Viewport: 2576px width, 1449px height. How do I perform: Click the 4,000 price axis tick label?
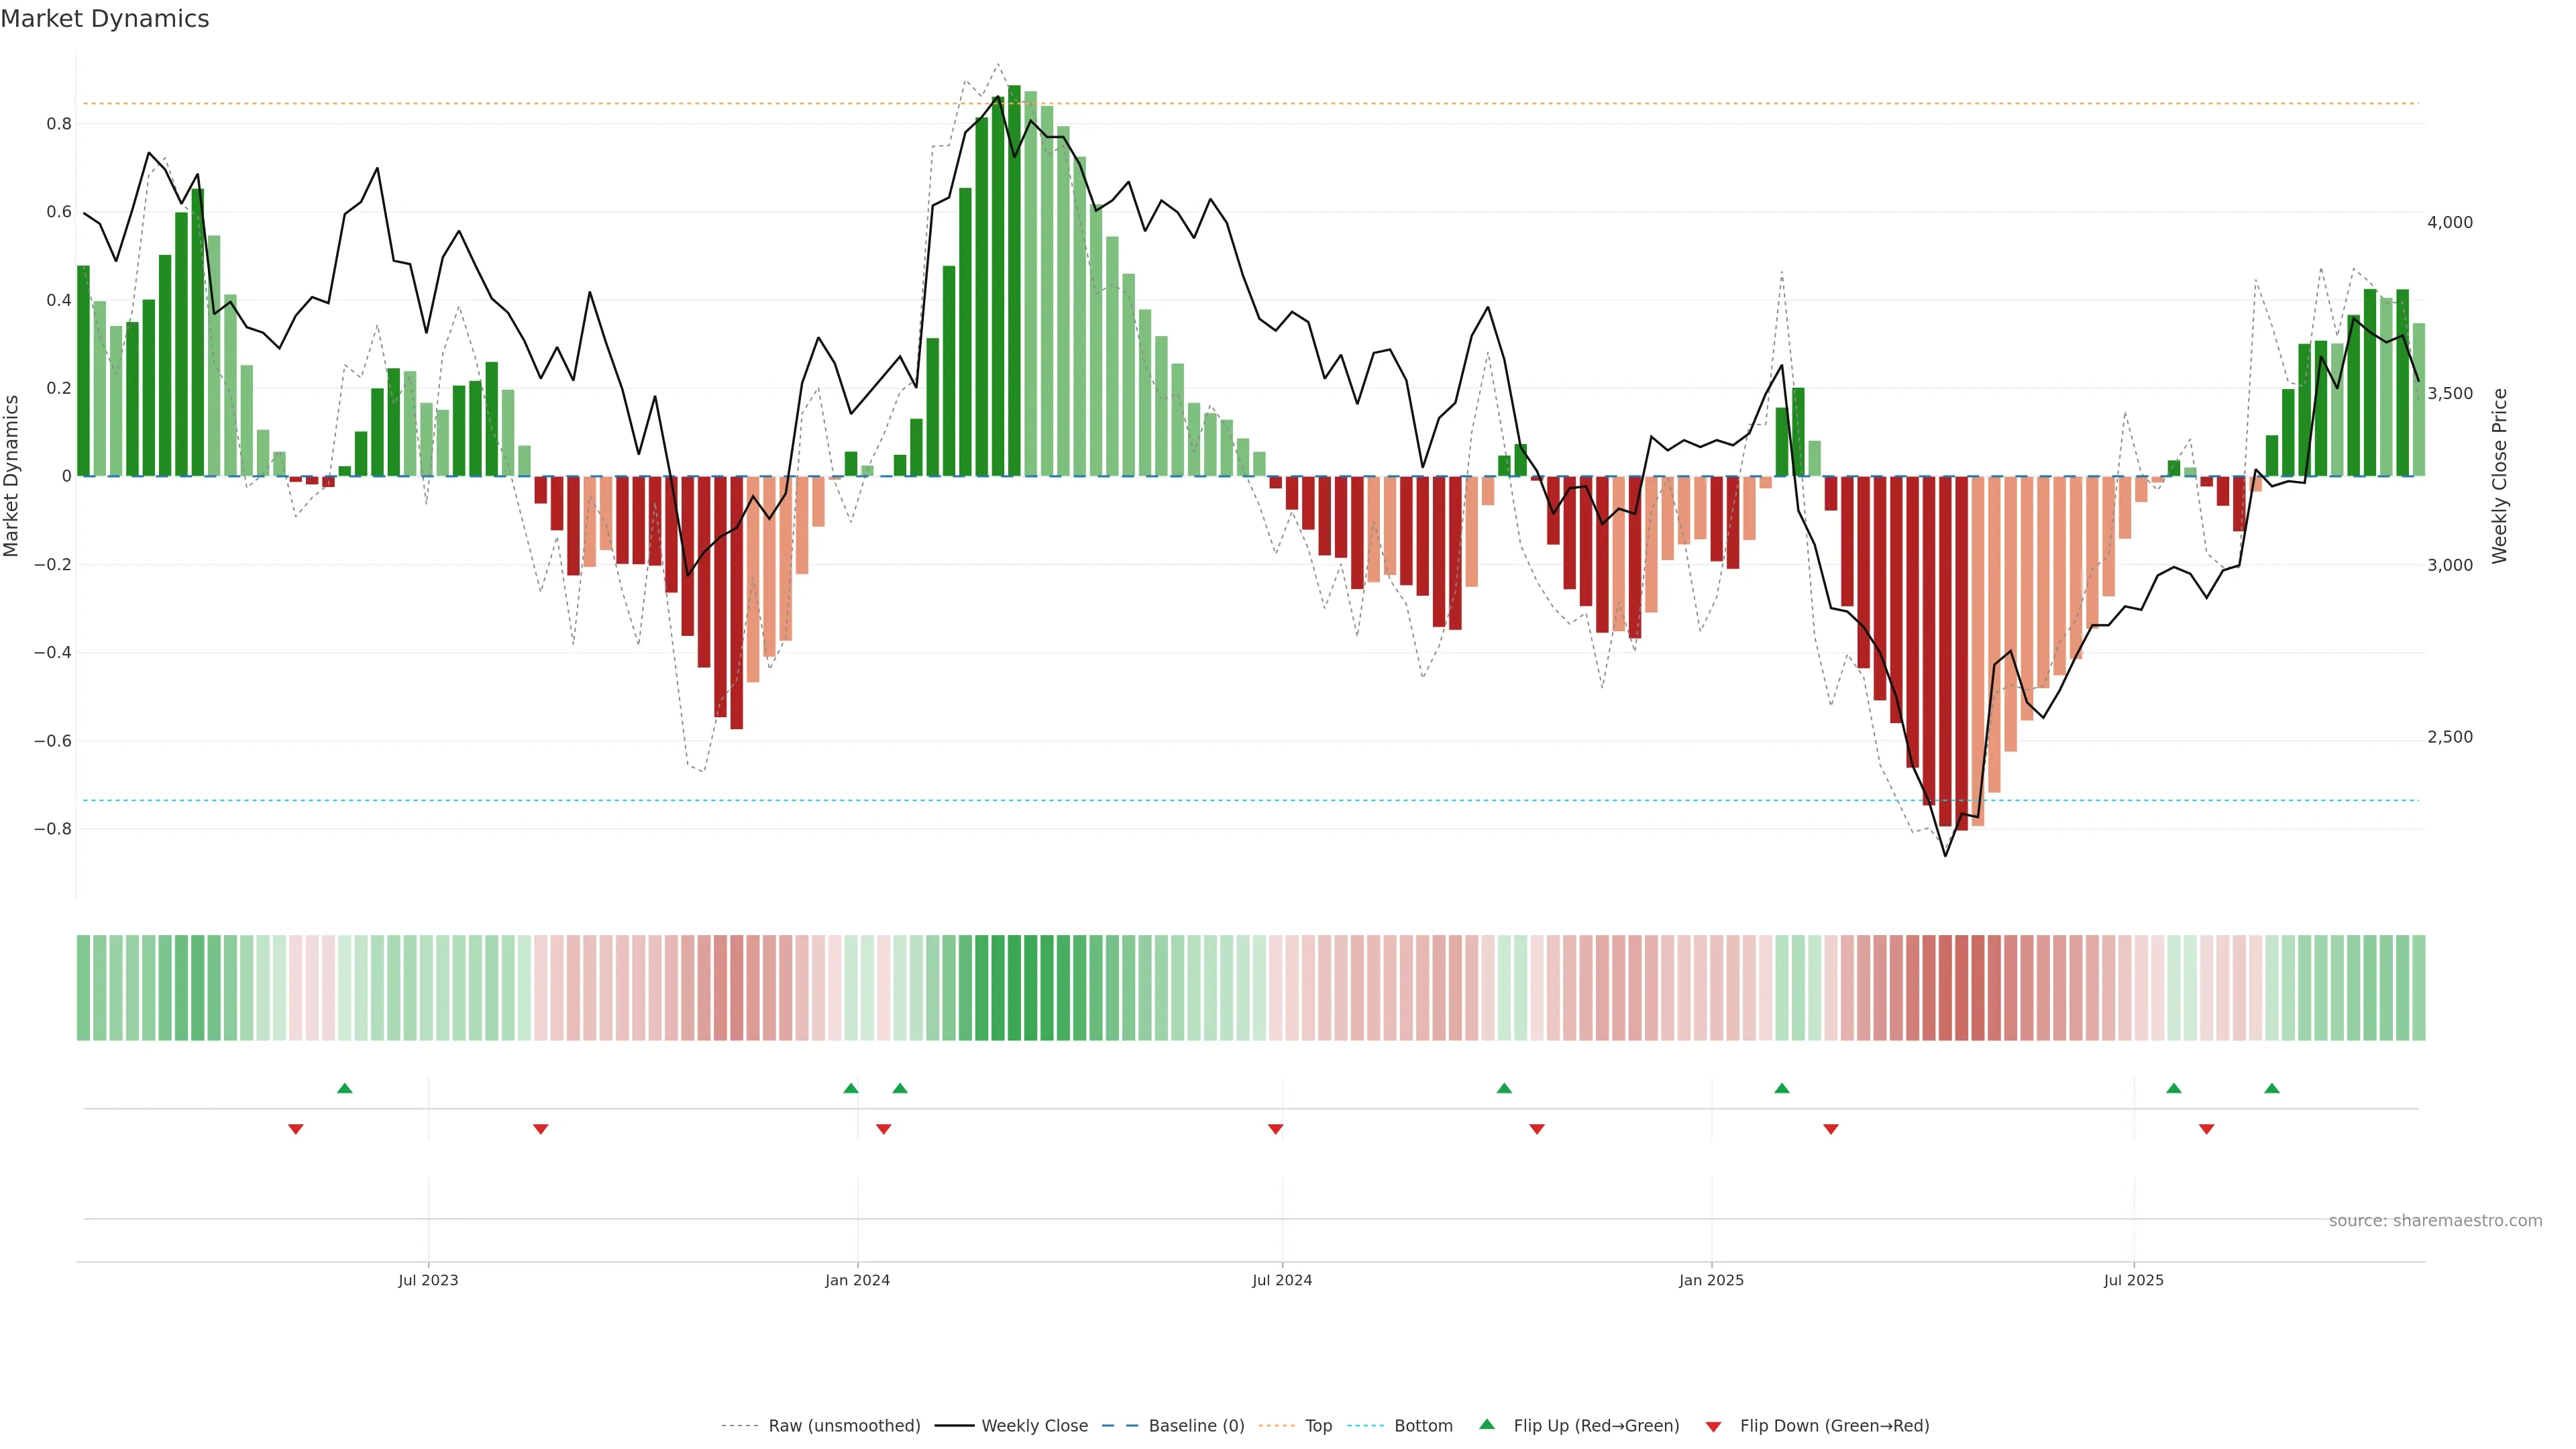coord(2449,222)
